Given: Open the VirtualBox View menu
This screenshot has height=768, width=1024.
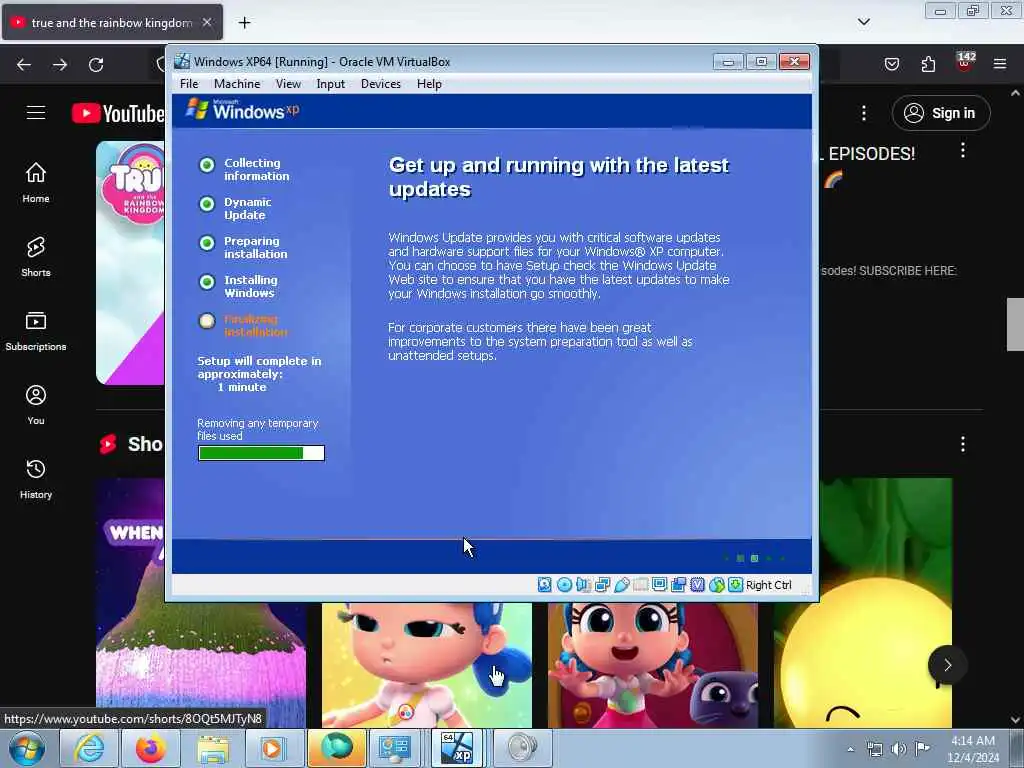Looking at the screenshot, I should click(288, 84).
